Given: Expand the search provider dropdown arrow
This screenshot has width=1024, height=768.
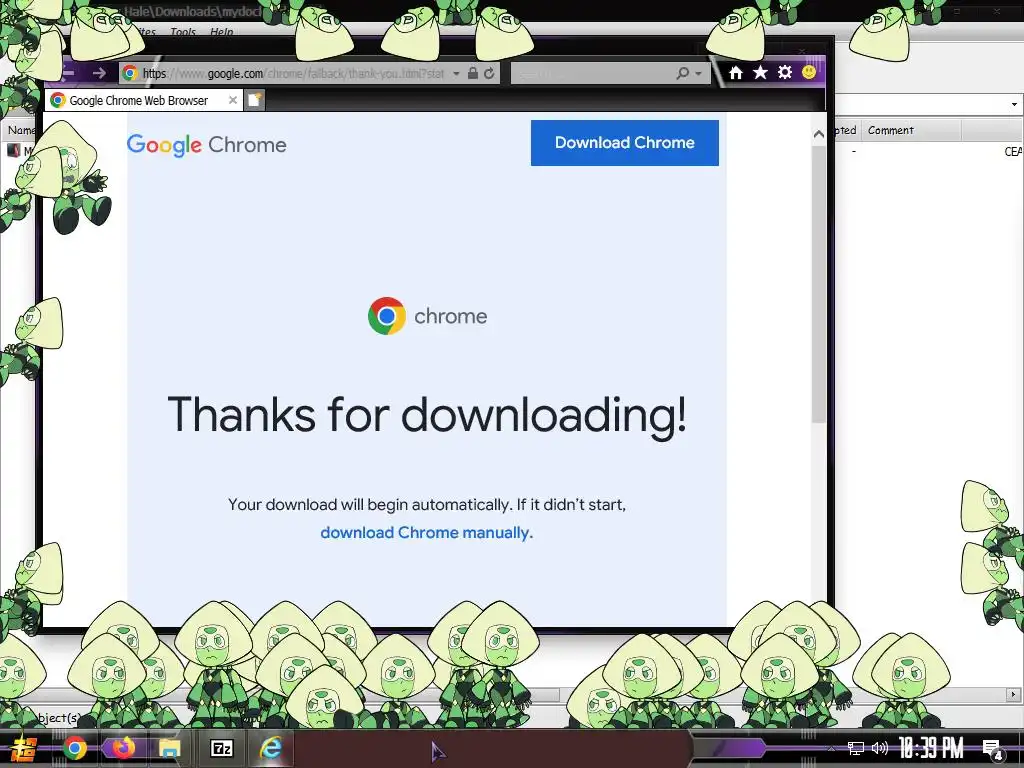Looking at the screenshot, I should pos(699,74).
